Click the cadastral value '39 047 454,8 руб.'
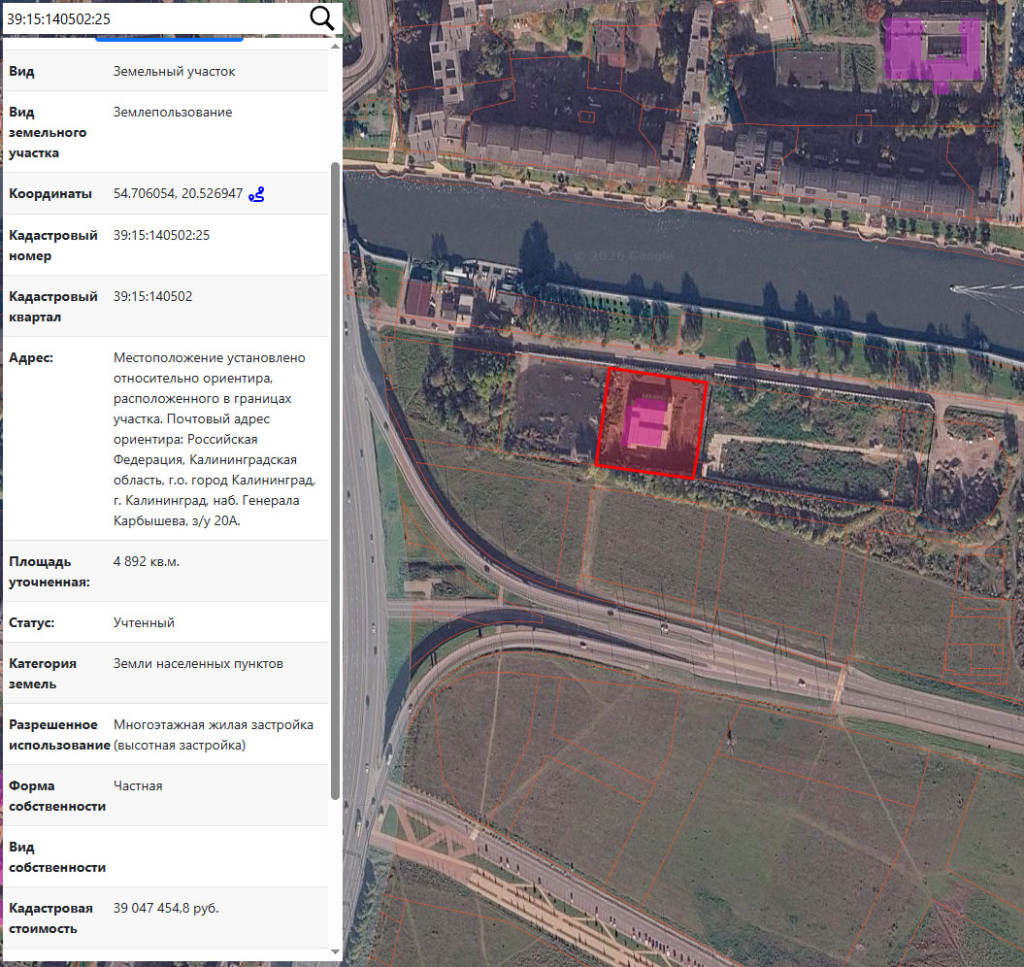The height and width of the screenshot is (967, 1024). click(x=166, y=908)
